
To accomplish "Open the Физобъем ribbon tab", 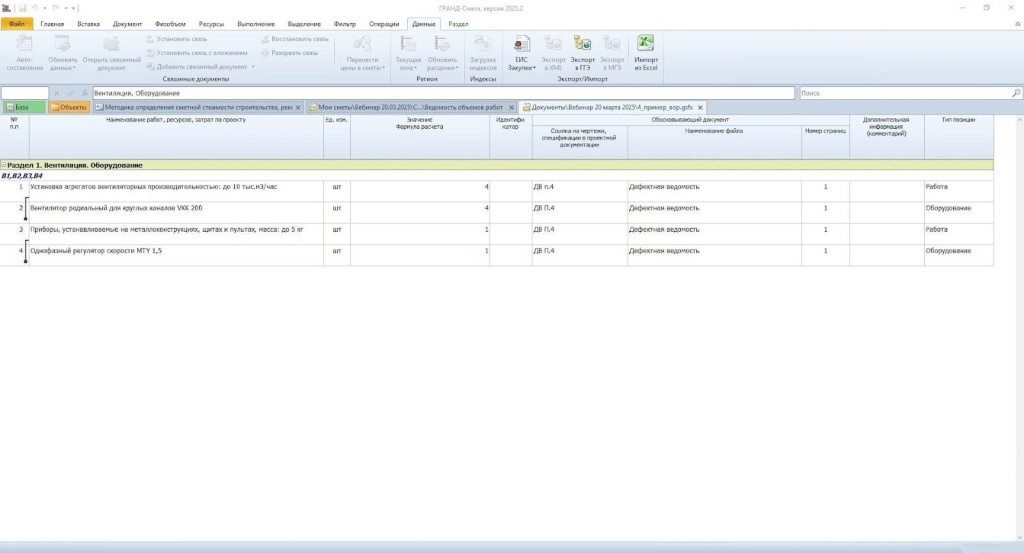I will [170, 24].
